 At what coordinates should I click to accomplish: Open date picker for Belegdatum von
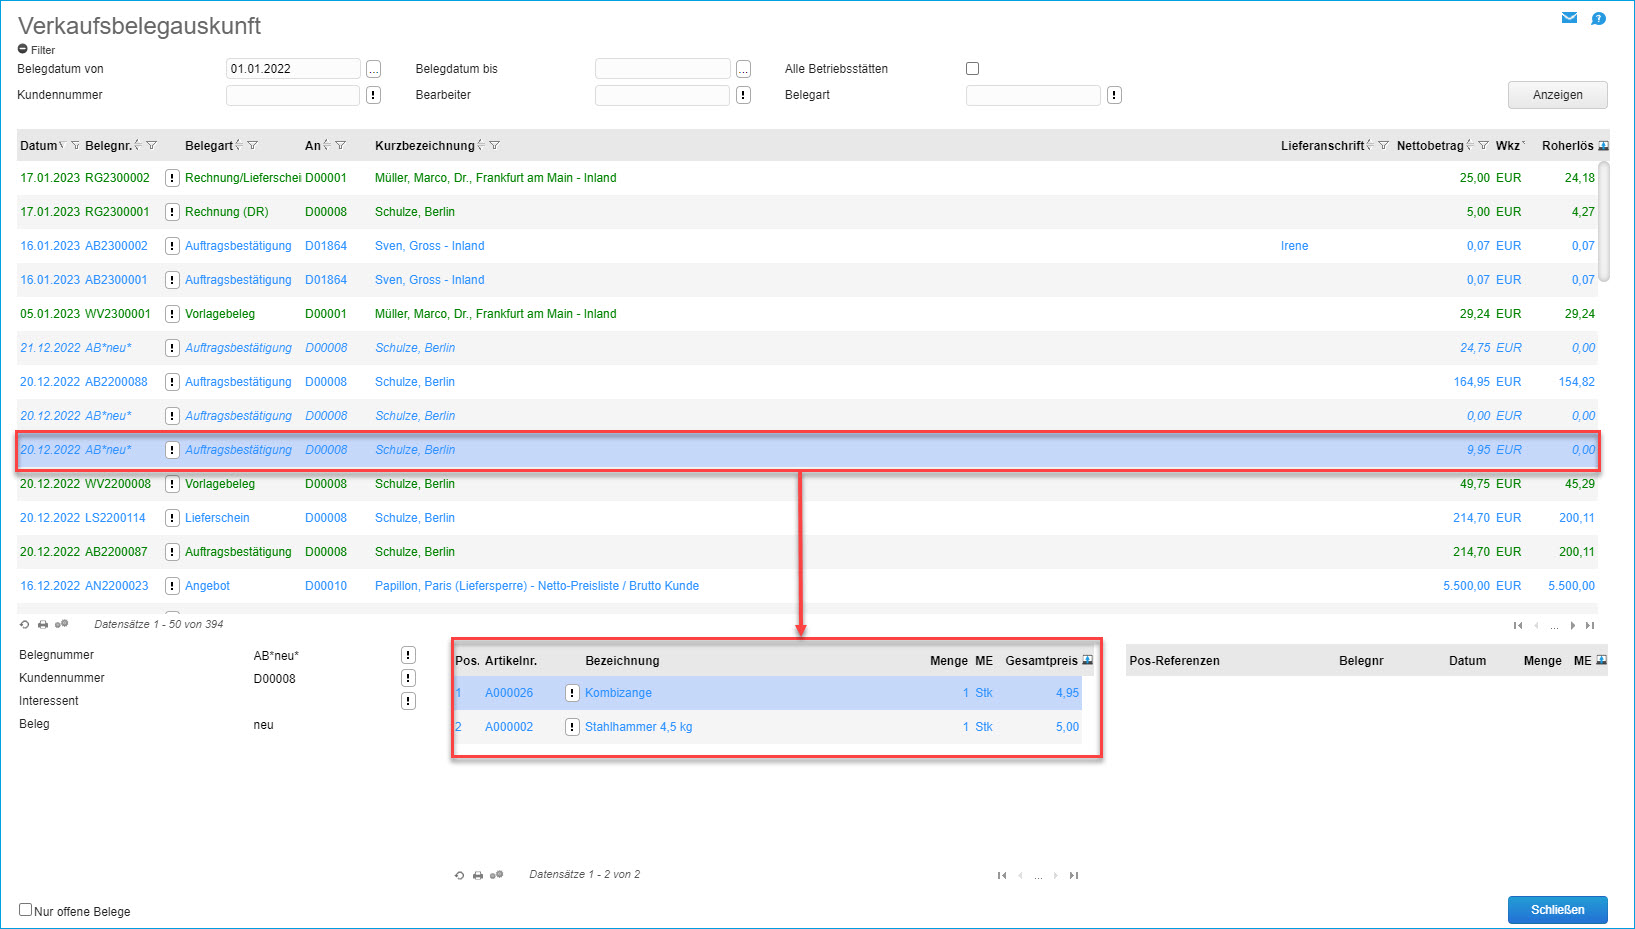click(x=373, y=69)
